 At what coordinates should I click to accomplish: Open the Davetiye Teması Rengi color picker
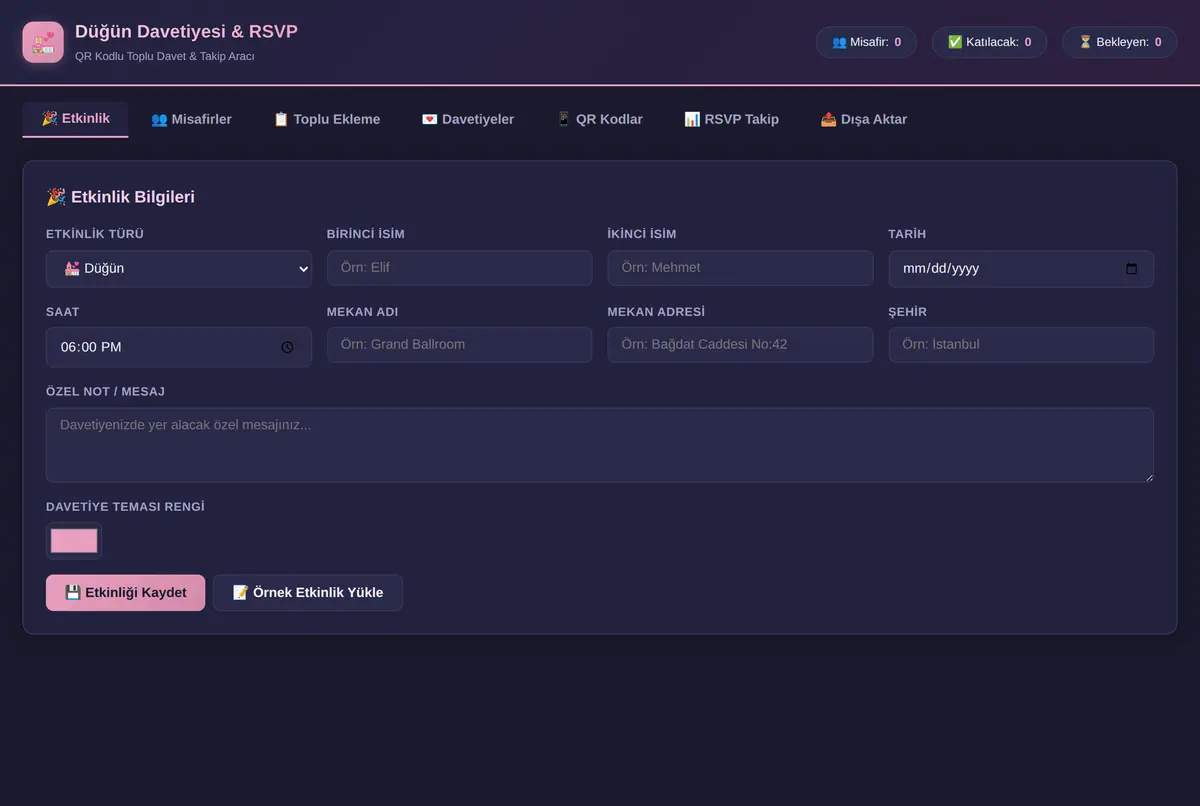click(x=74, y=541)
